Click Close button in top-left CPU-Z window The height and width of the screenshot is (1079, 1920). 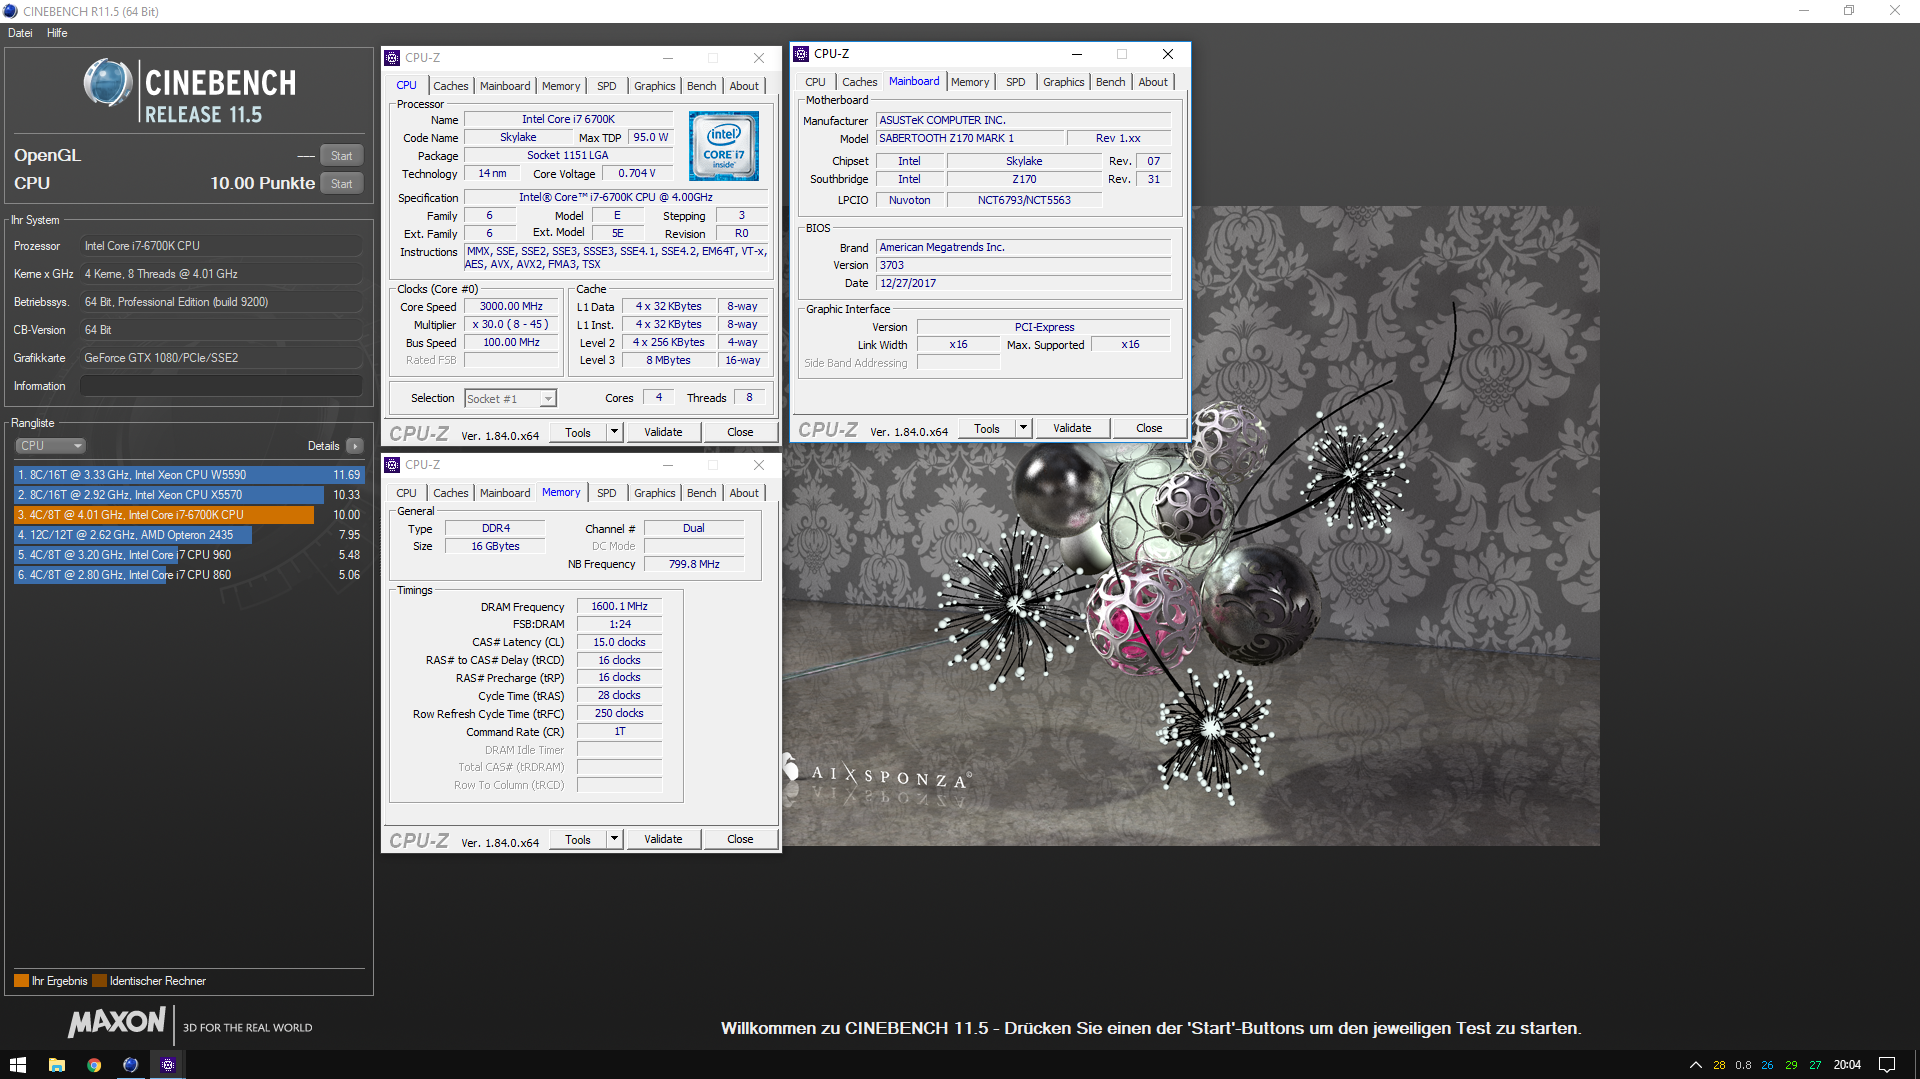(x=740, y=433)
